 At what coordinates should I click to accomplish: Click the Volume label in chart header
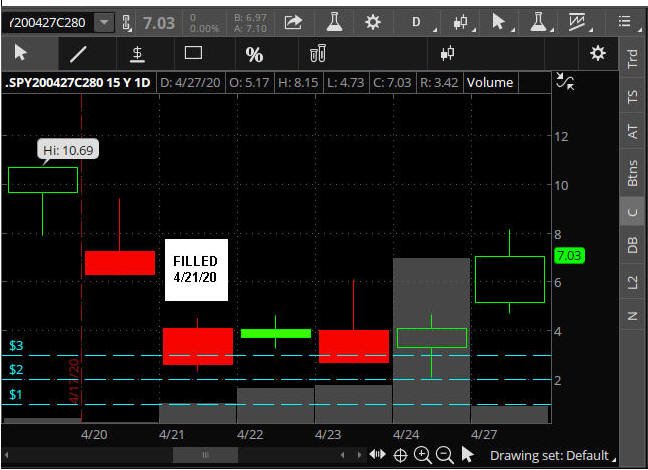point(490,82)
